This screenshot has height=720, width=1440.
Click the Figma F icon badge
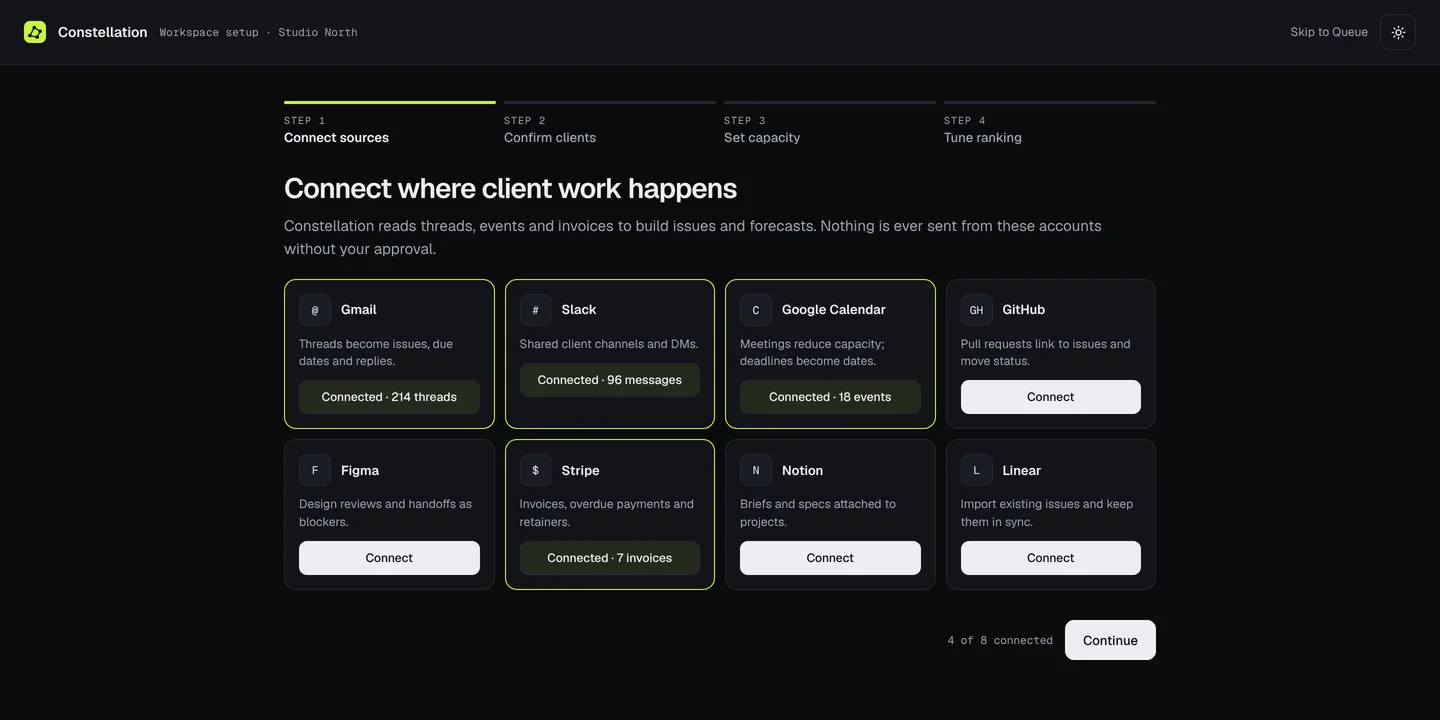tap(315, 470)
